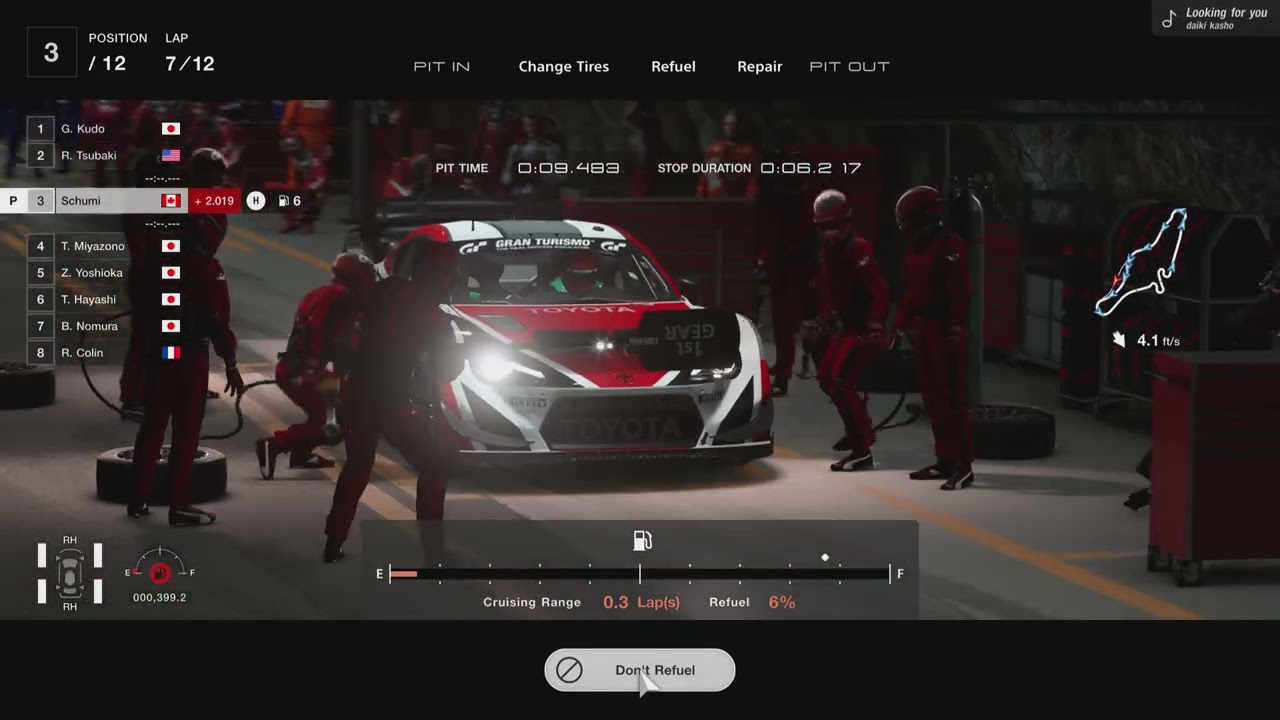Select the Change Tires pit step
The height and width of the screenshot is (720, 1280).
564,66
